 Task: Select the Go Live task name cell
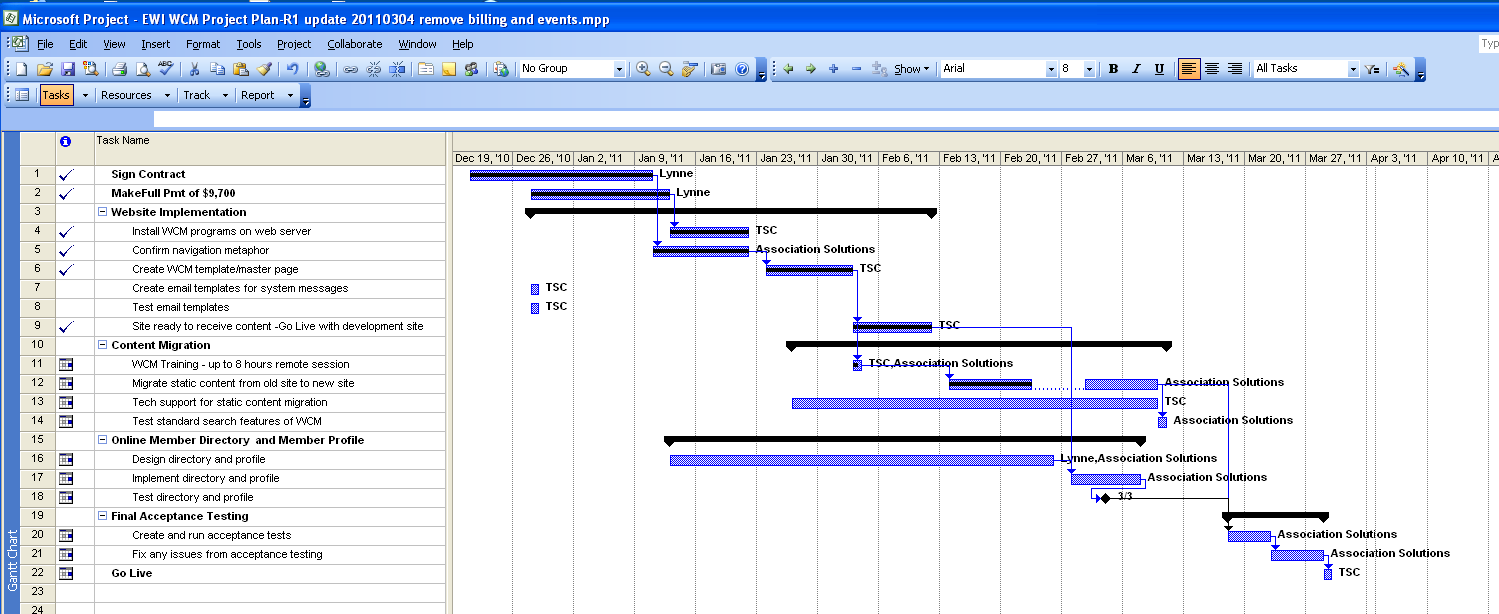pyautogui.click(x=131, y=573)
